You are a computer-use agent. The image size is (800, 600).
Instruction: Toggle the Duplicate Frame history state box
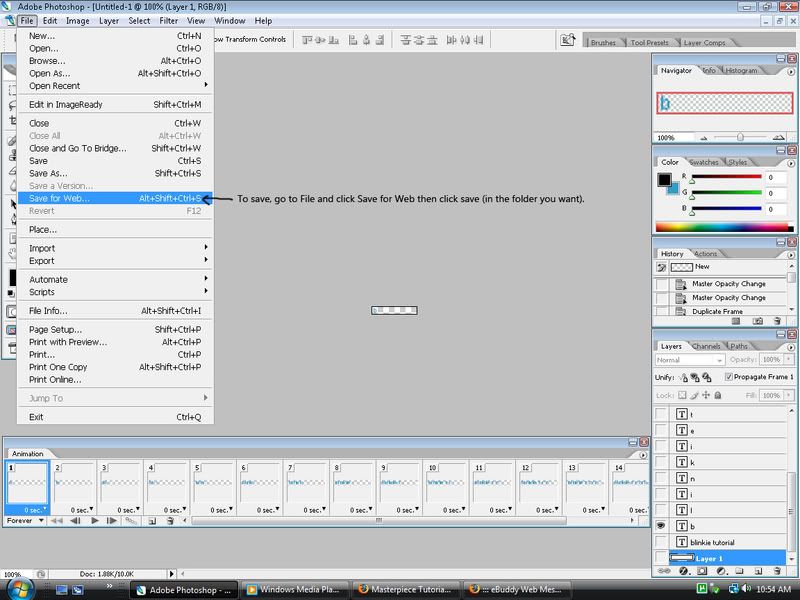[662, 311]
